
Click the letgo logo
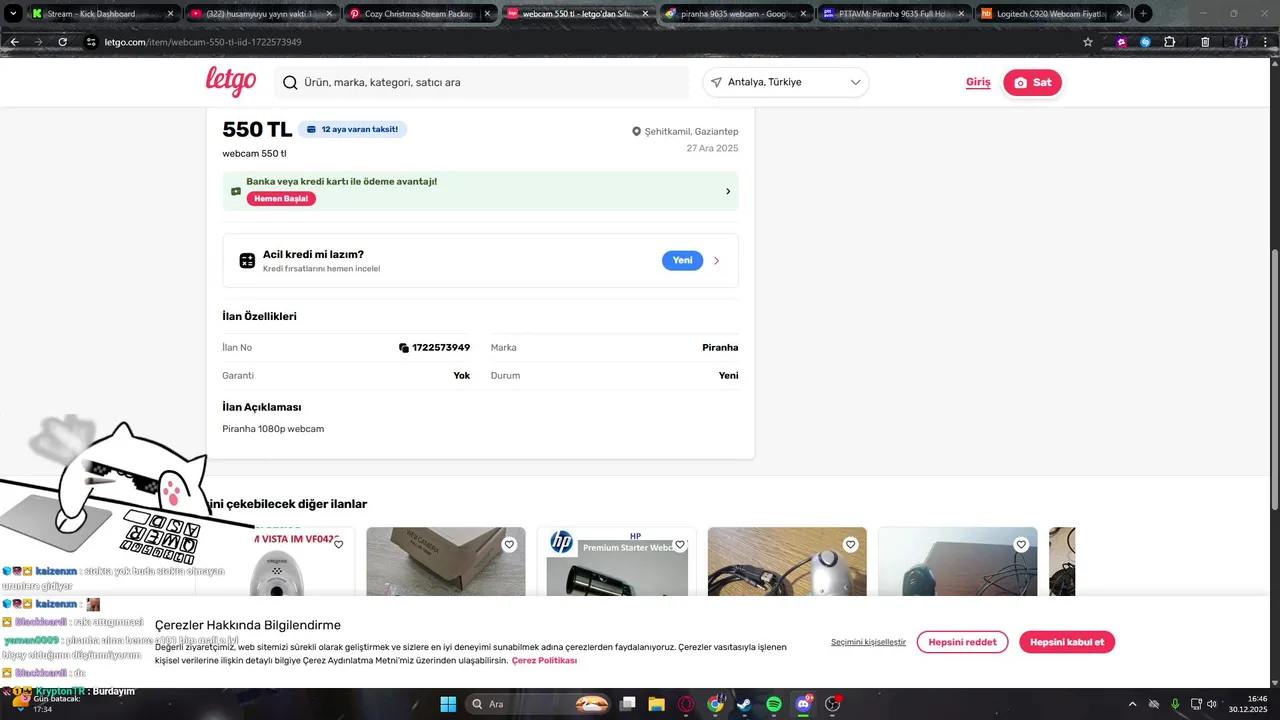point(231,82)
